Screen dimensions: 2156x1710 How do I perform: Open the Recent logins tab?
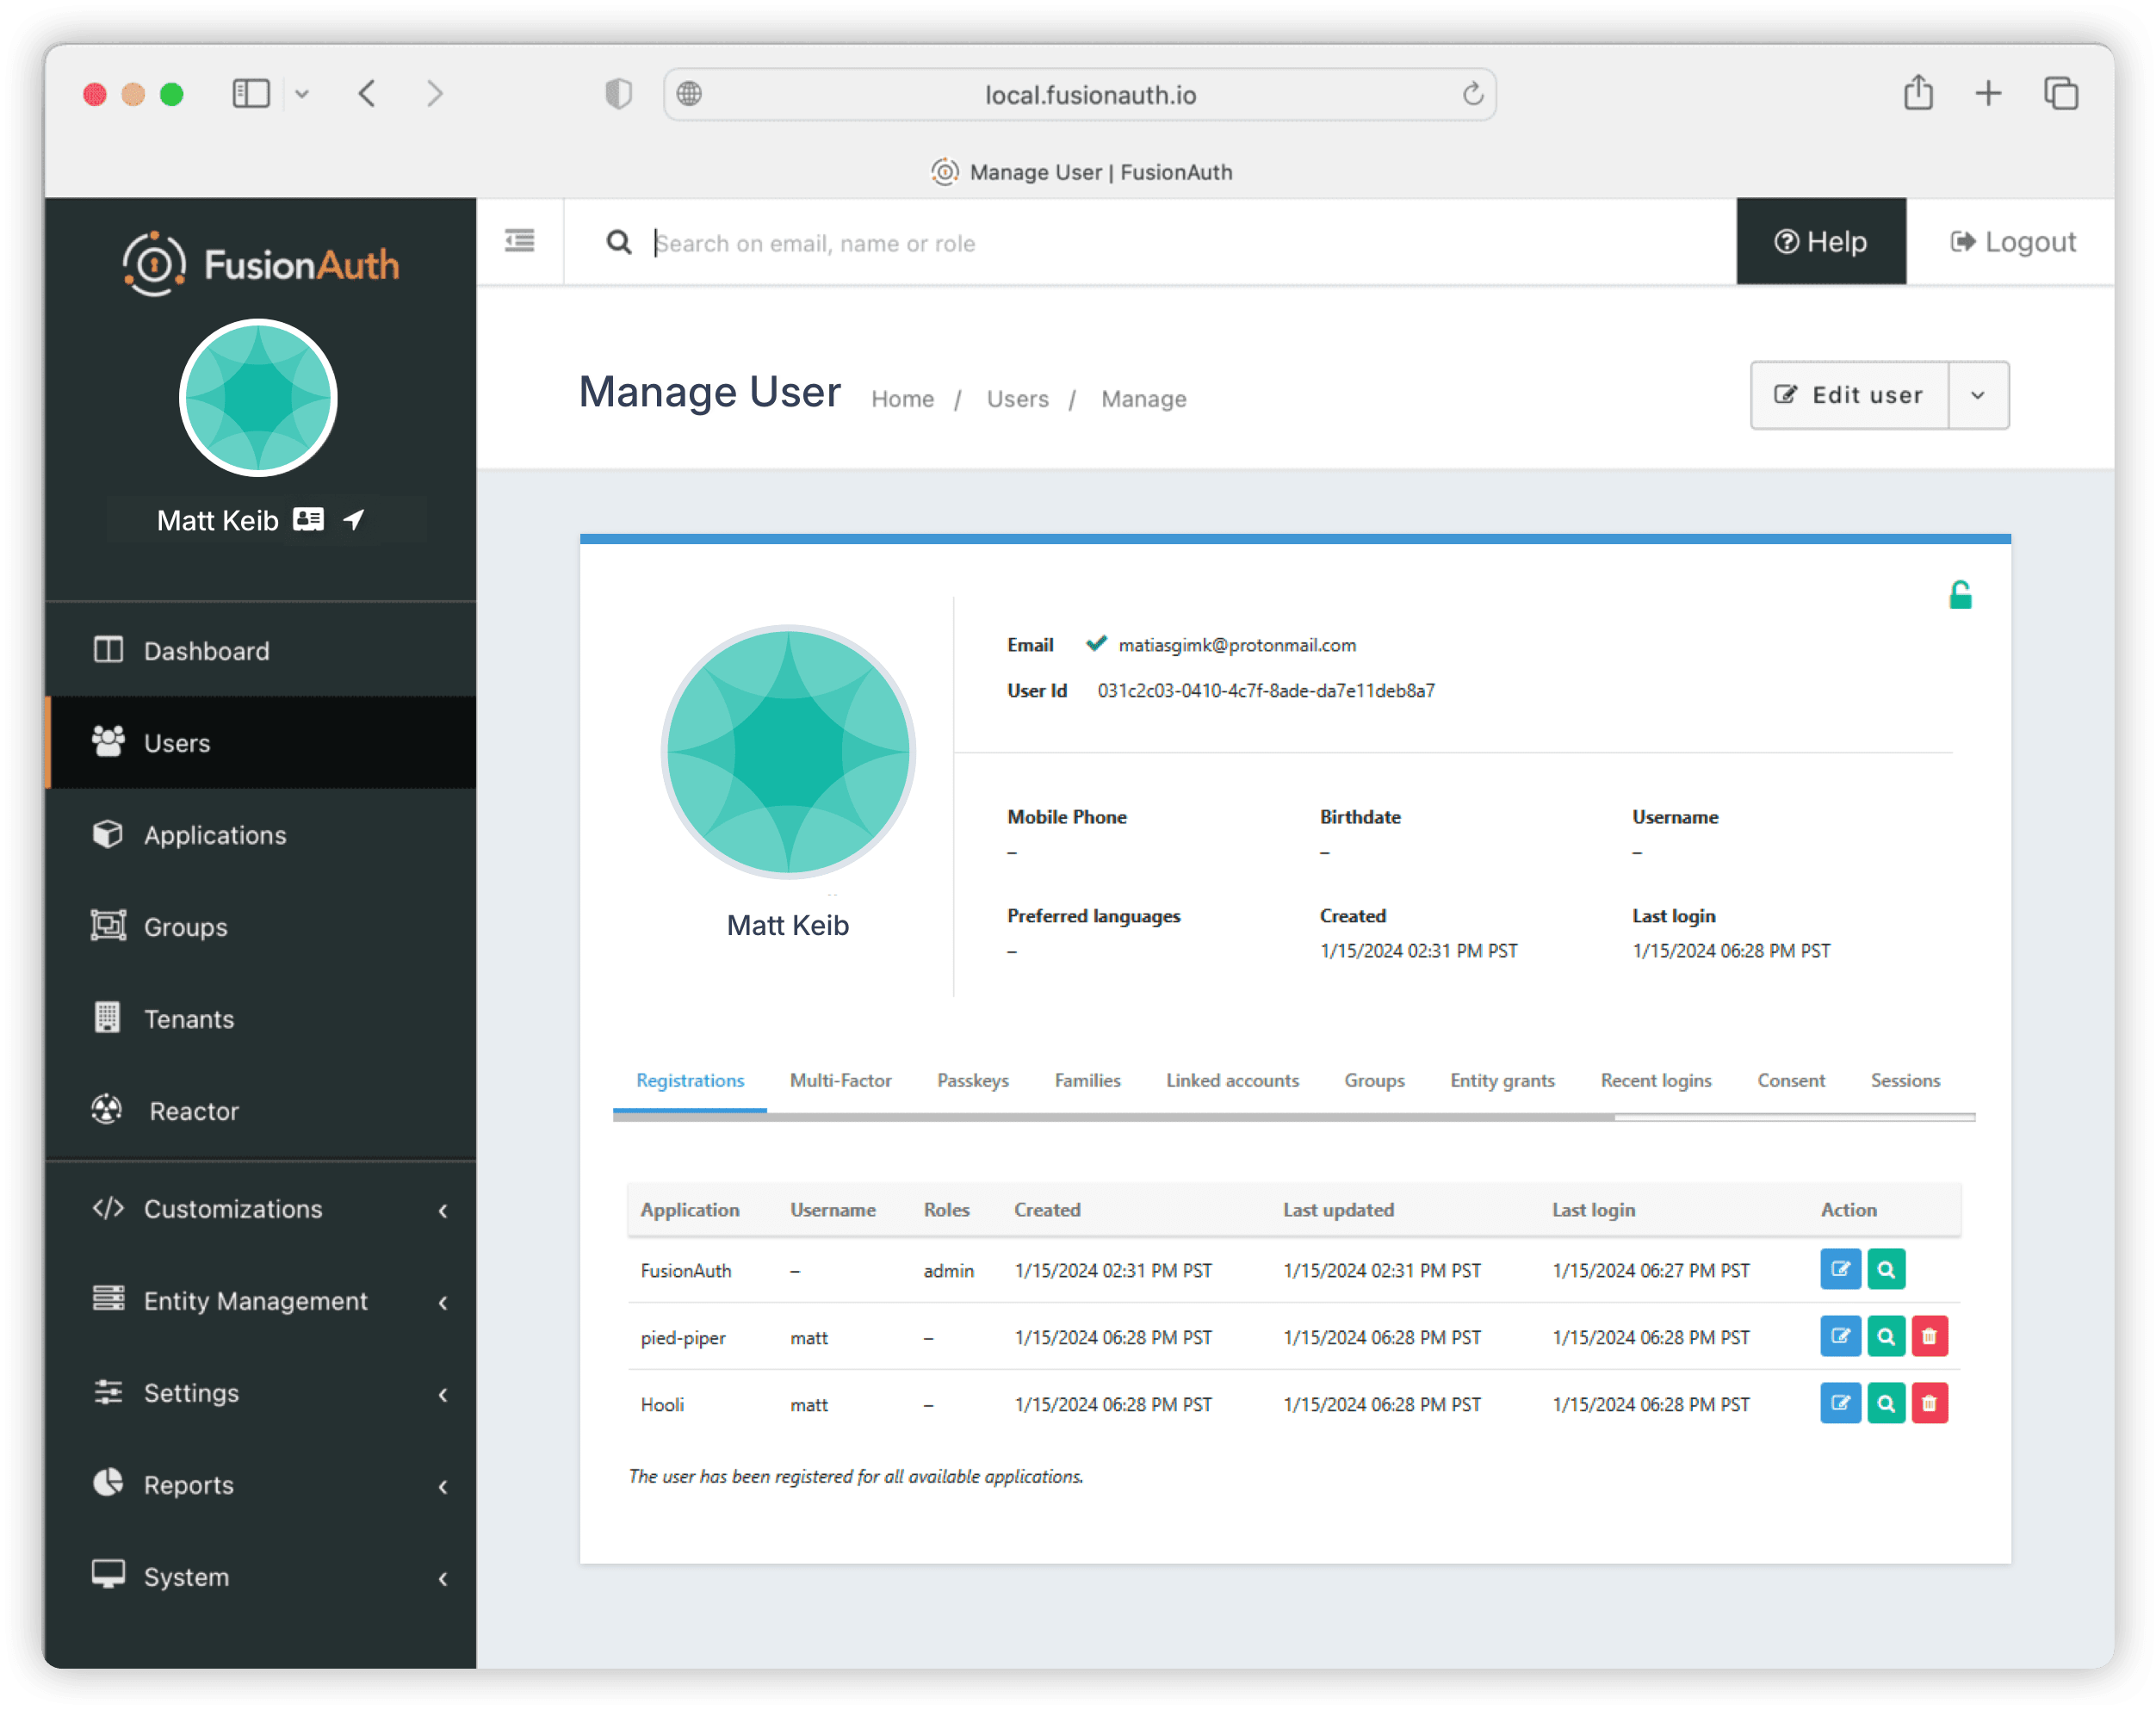coord(1656,1080)
